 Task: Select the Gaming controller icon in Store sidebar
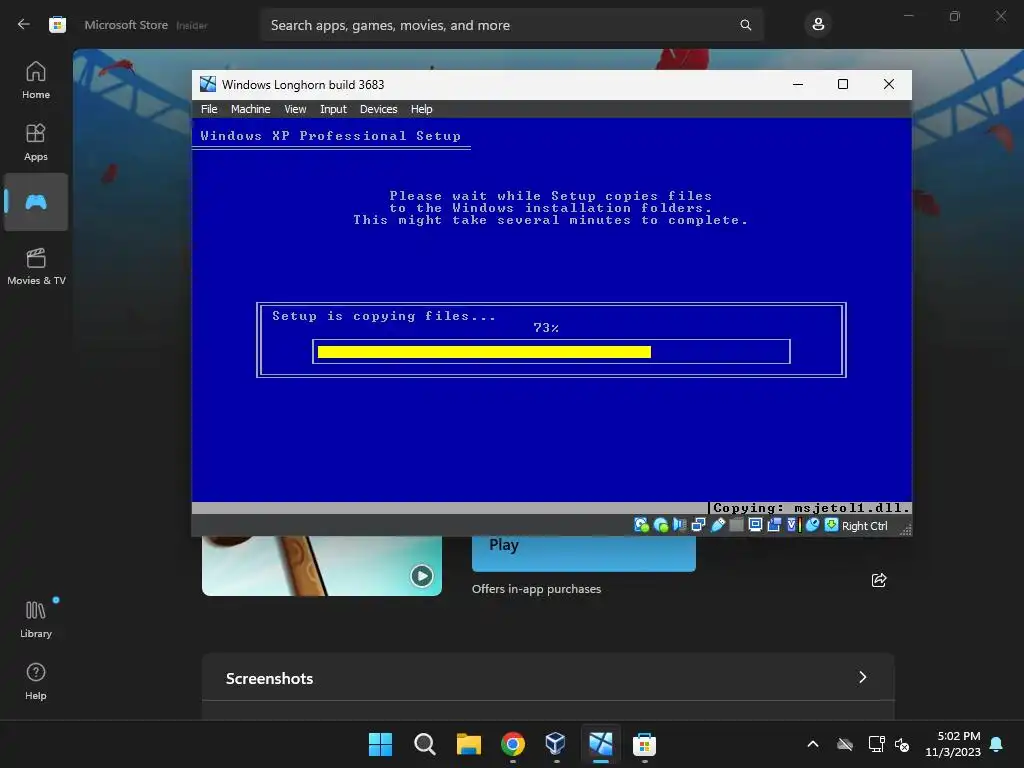tap(36, 202)
